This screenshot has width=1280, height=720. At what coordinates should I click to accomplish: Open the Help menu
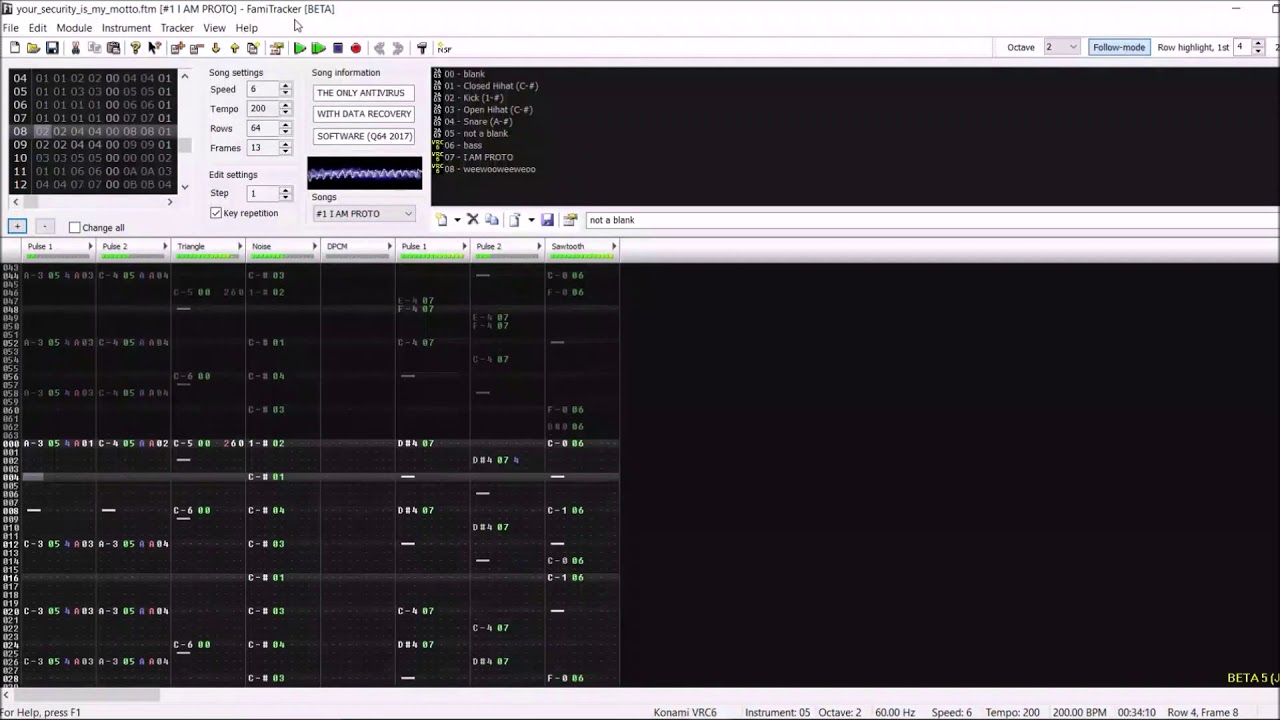coord(246,28)
